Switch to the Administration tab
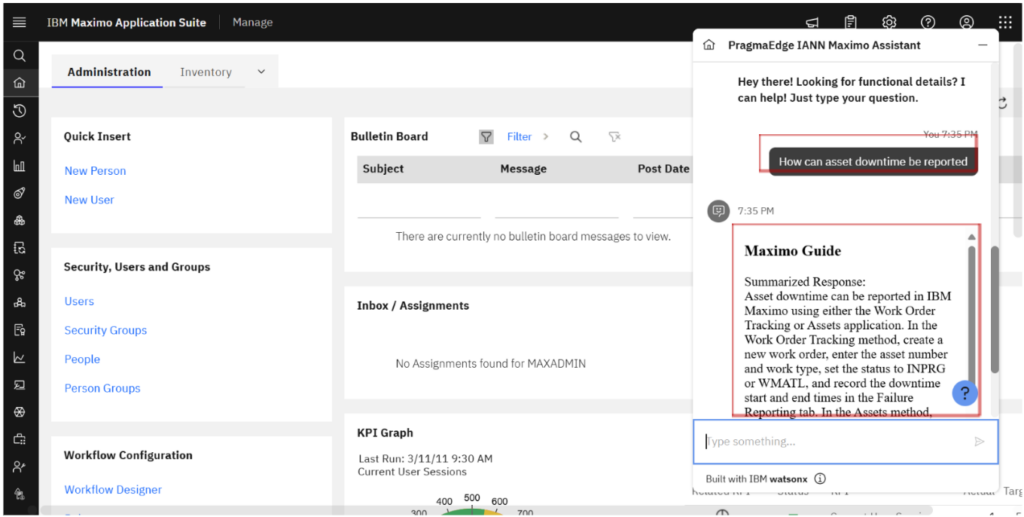 (x=109, y=72)
